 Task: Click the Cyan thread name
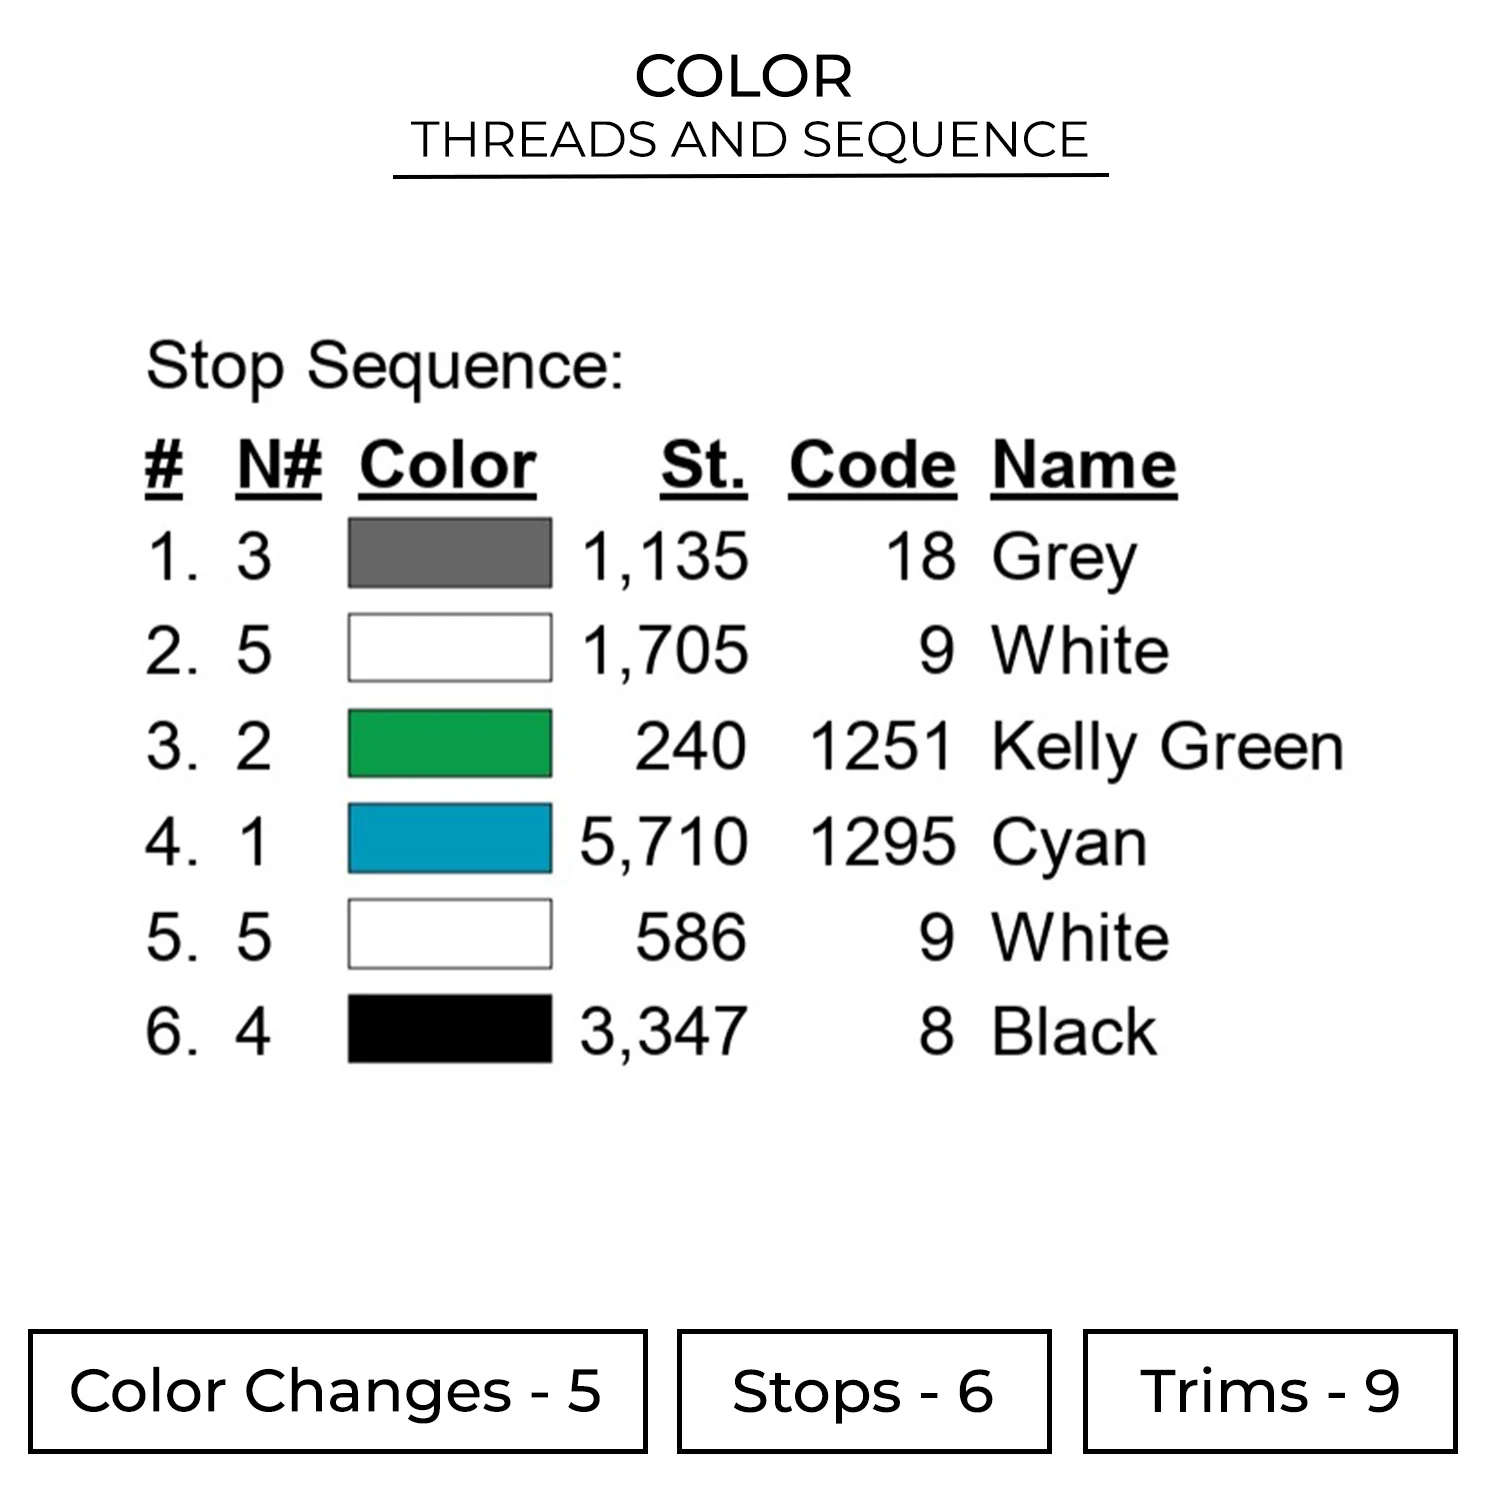pyautogui.click(x=1069, y=842)
